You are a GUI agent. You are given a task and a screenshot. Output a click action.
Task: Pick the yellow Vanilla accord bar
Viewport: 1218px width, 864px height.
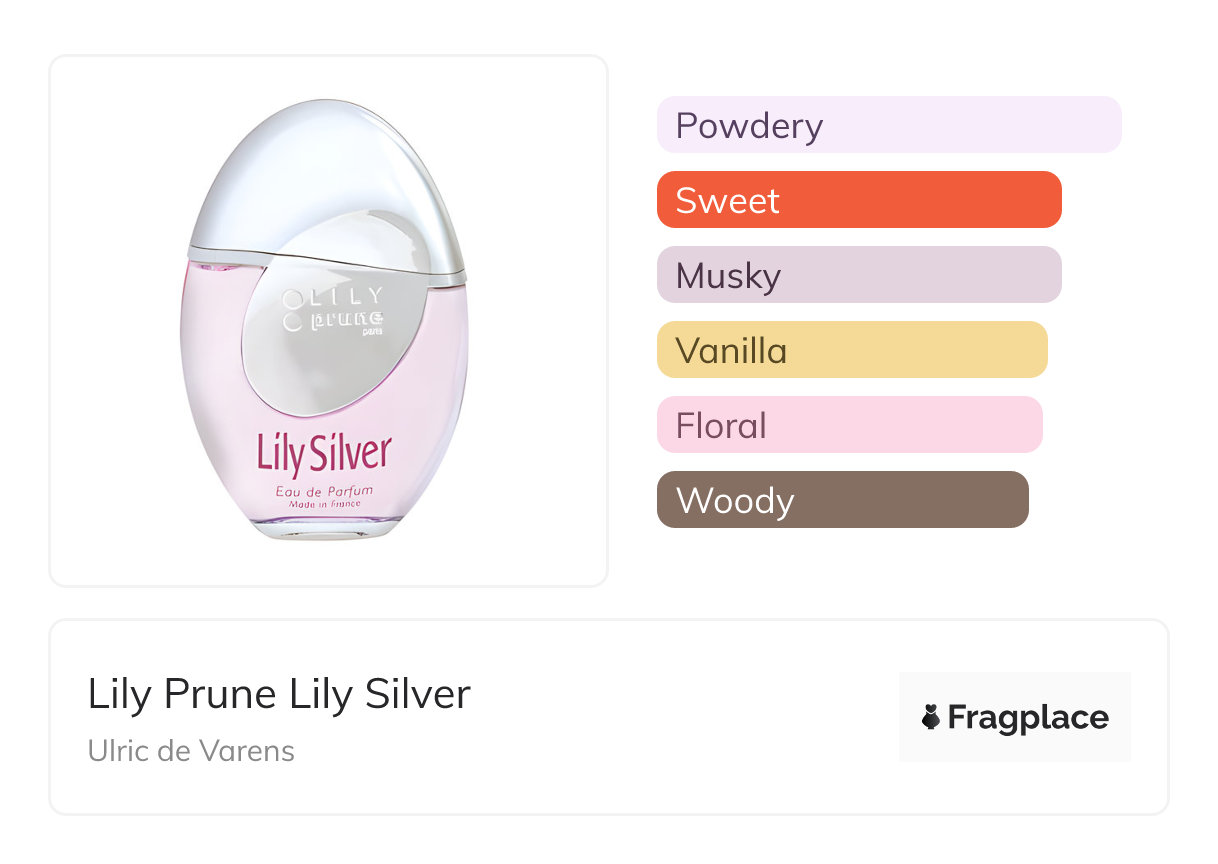click(x=851, y=350)
